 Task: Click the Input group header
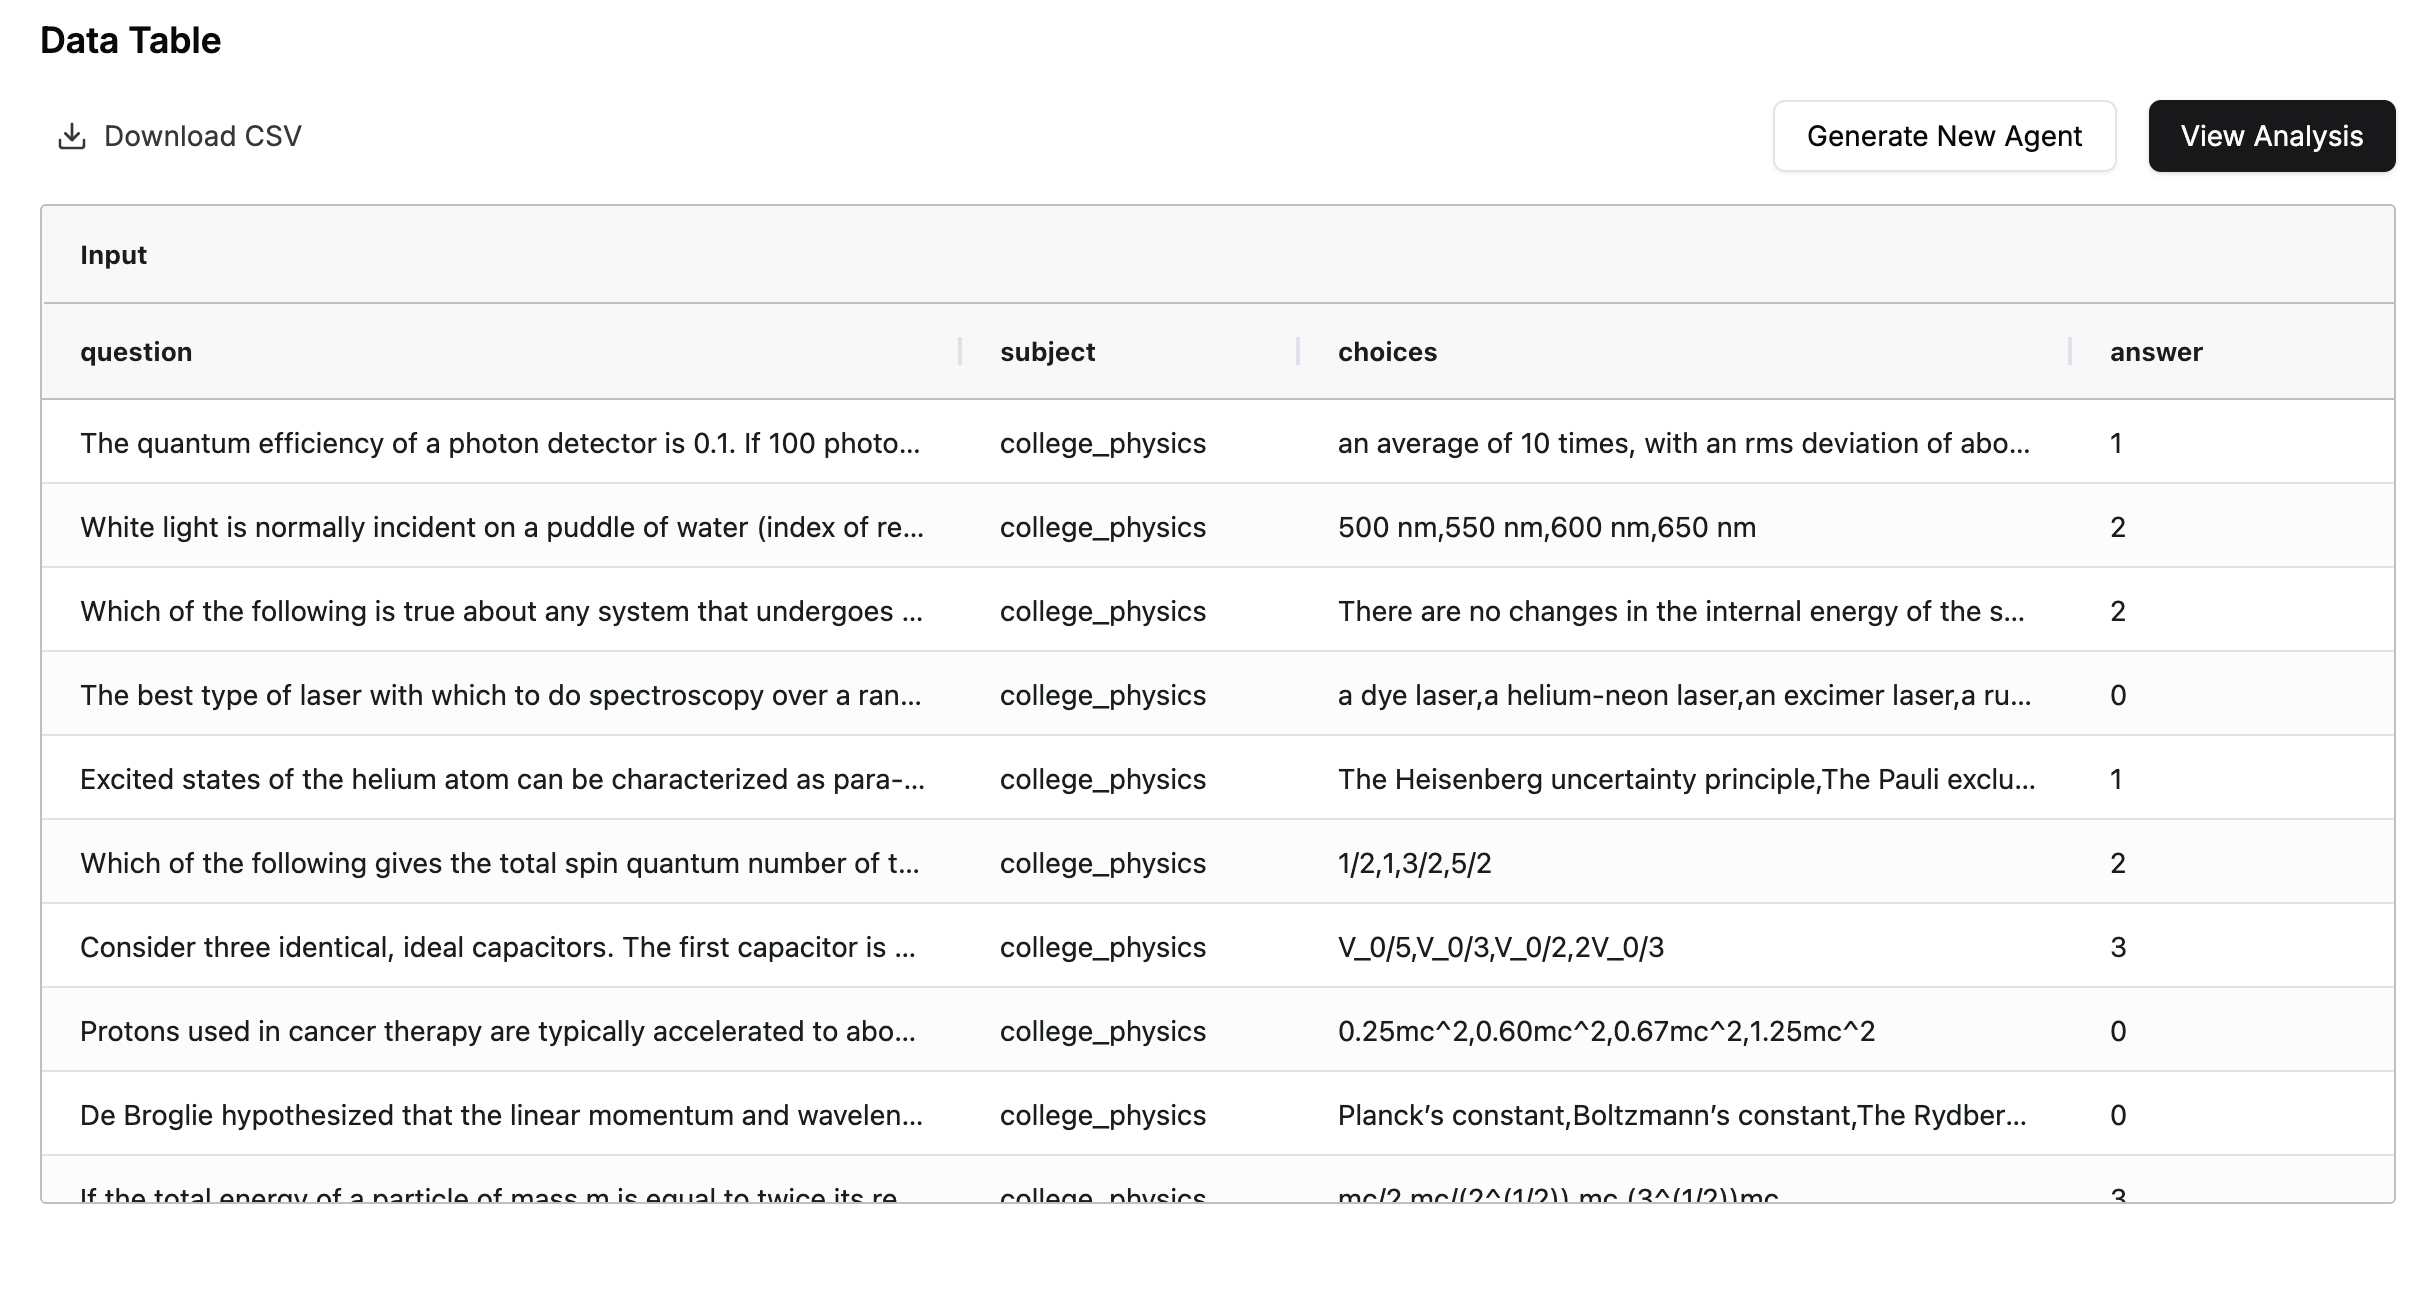click(x=113, y=255)
